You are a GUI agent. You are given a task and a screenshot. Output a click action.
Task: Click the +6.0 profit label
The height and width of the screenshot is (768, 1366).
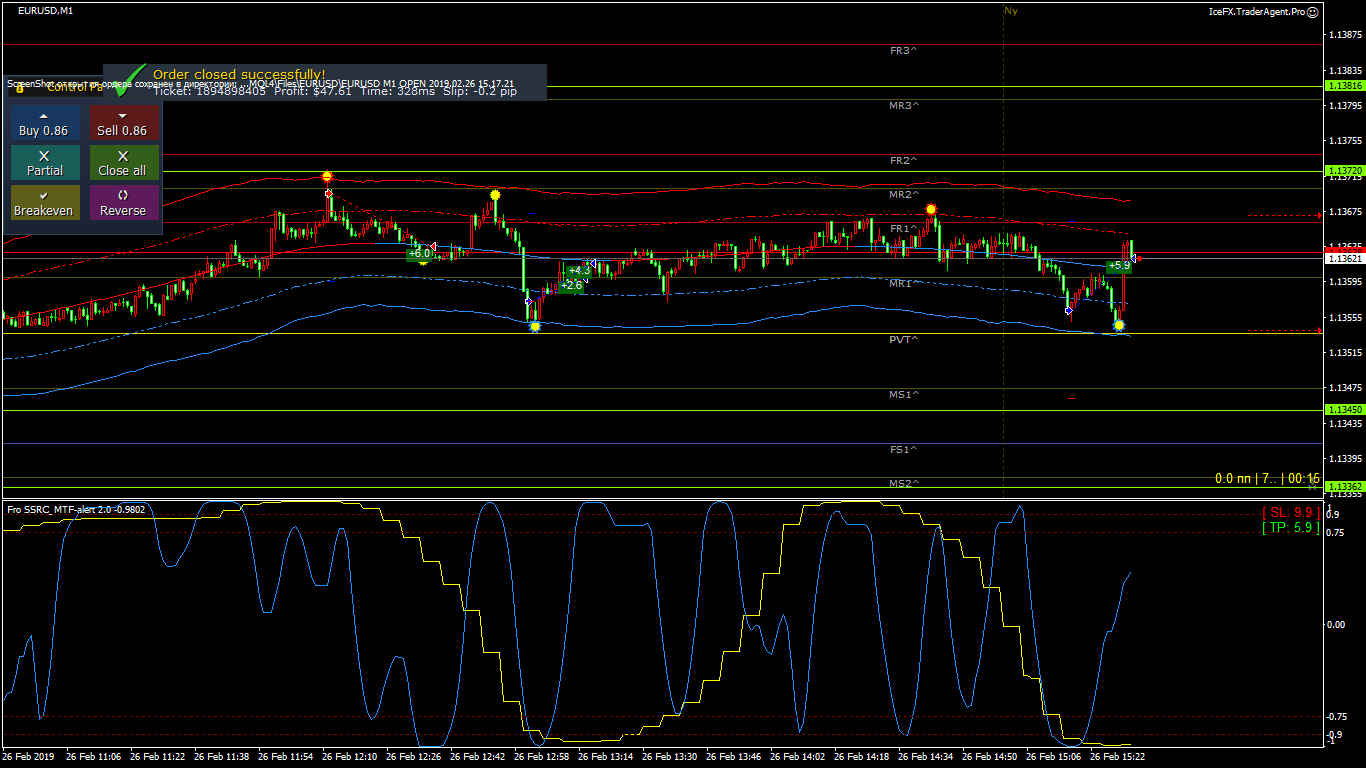coord(419,254)
